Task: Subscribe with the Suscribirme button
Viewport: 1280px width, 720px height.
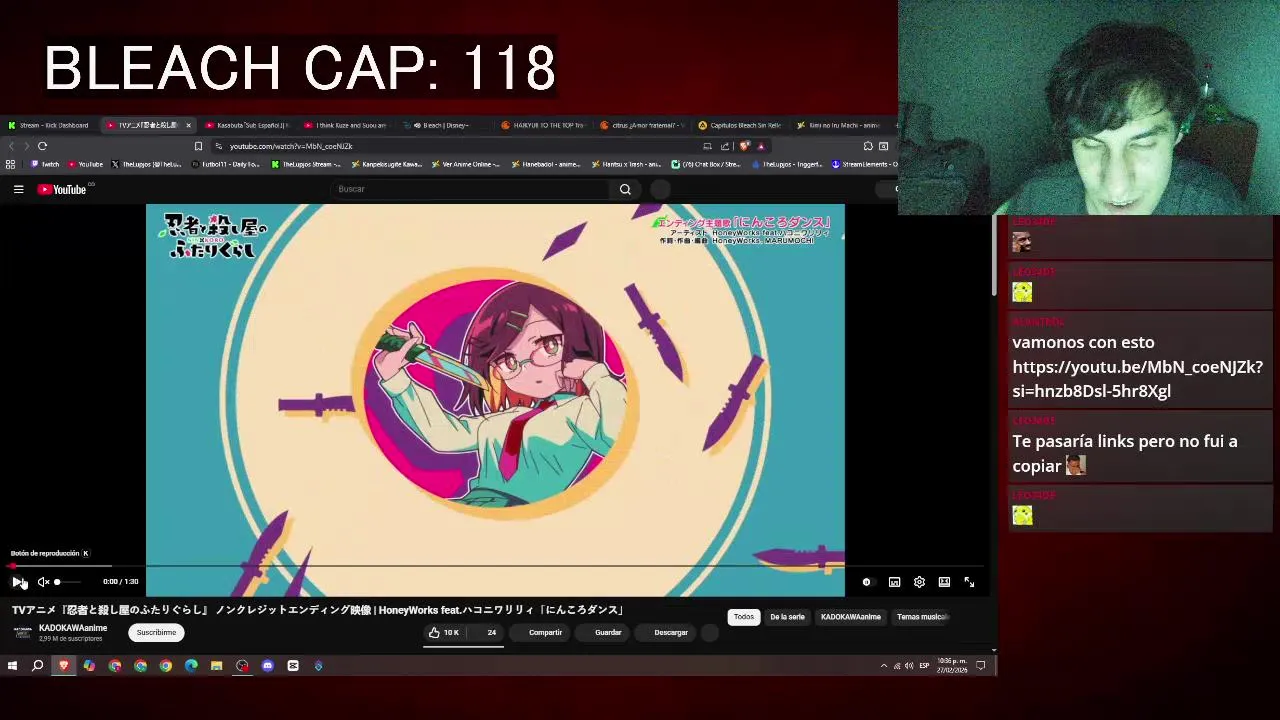Action: [156, 633]
